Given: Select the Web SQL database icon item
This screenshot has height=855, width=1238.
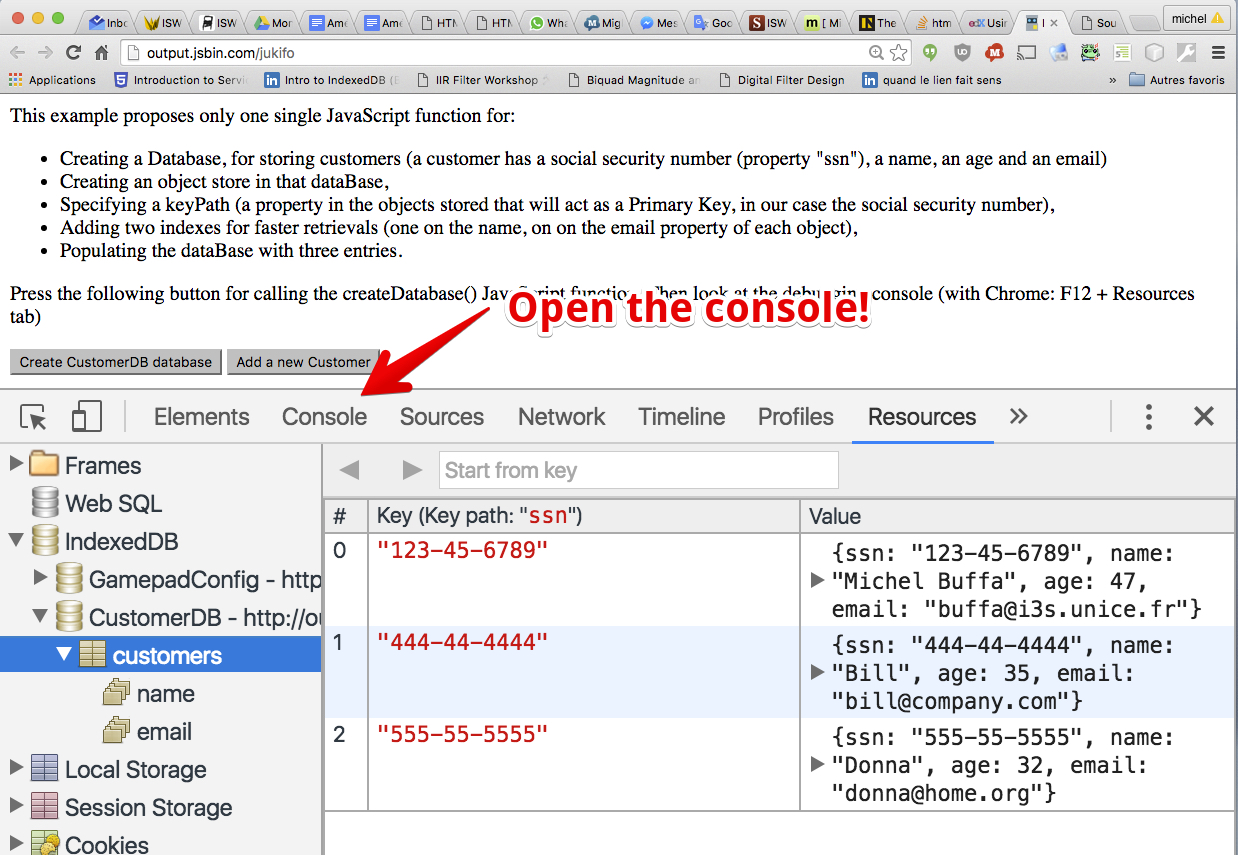Looking at the screenshot, I should tap(45, 503).
